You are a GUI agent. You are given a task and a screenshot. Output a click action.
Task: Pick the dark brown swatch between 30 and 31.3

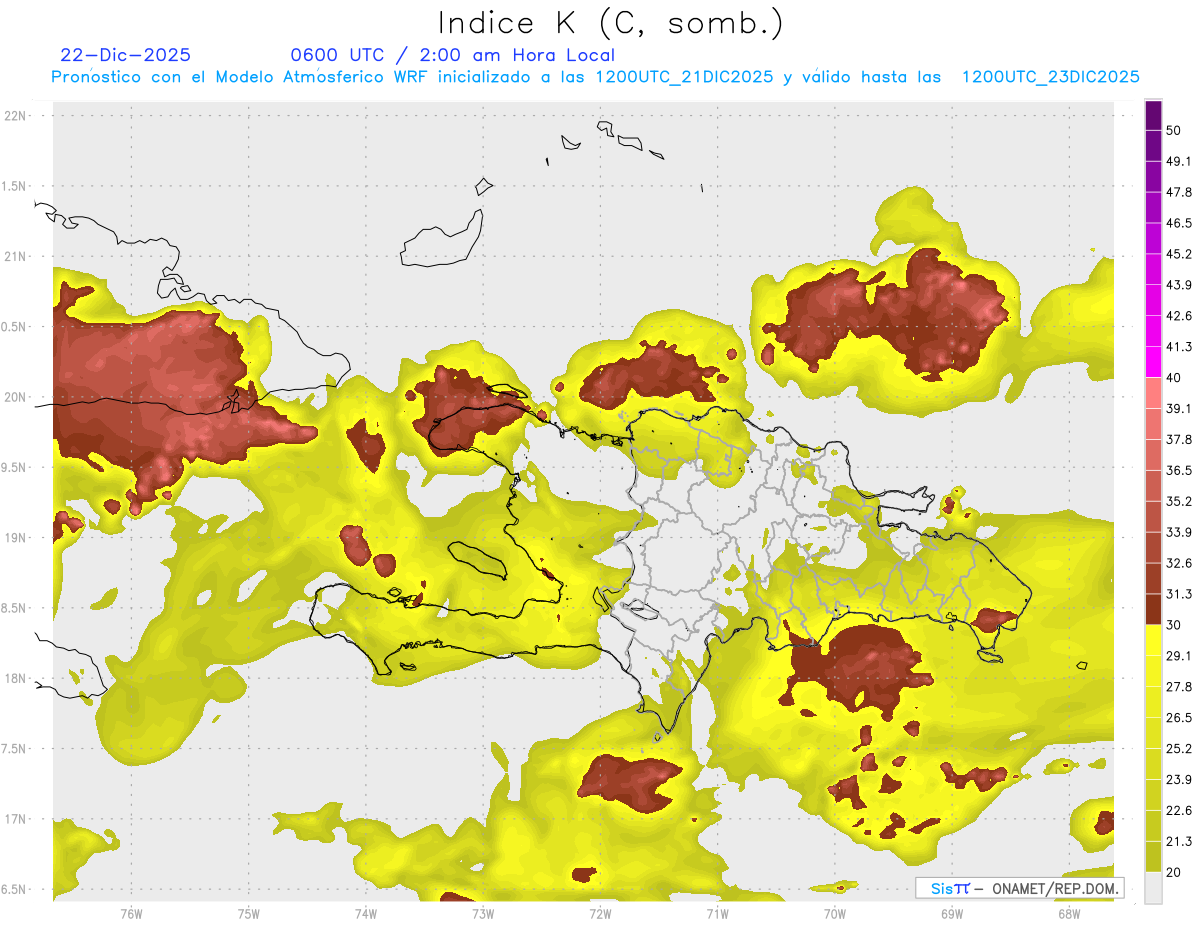pos(1153,609)
